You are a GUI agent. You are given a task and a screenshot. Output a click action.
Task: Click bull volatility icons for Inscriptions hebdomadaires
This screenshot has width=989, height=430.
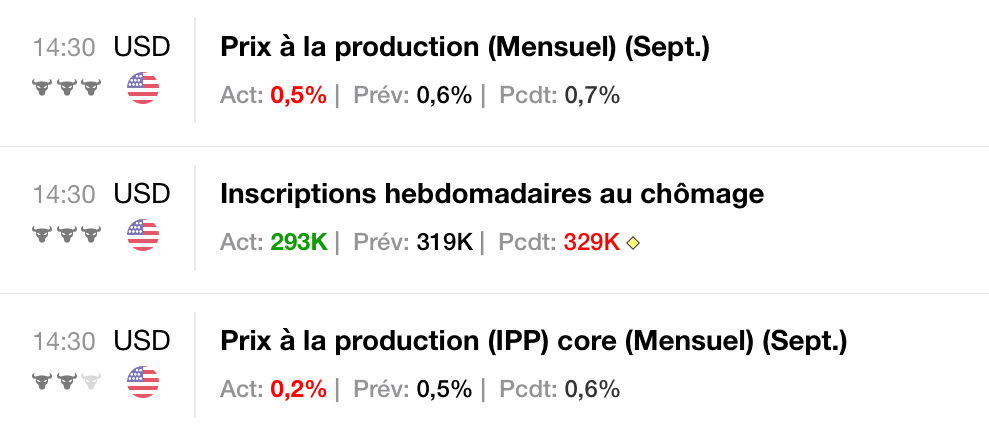click(x=67, y=235)
